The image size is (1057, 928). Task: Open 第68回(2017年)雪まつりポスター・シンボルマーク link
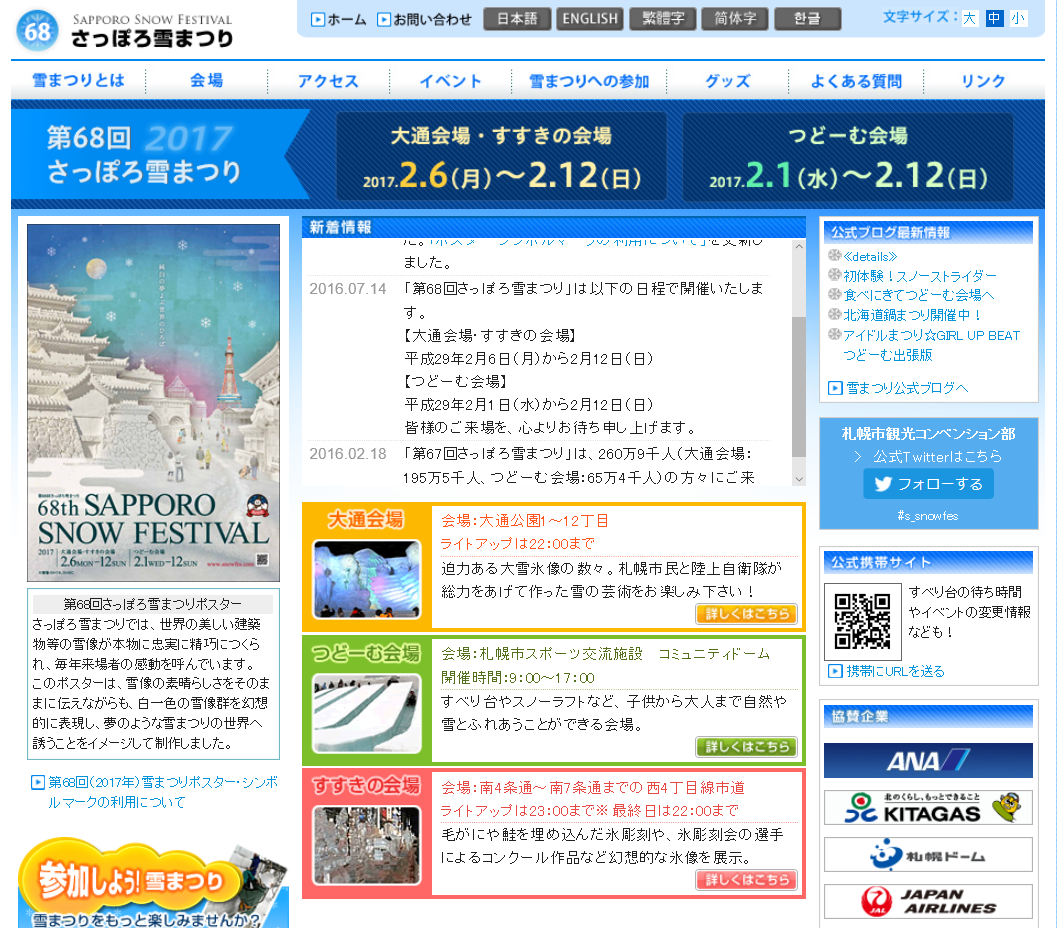(x=162, y=792)
